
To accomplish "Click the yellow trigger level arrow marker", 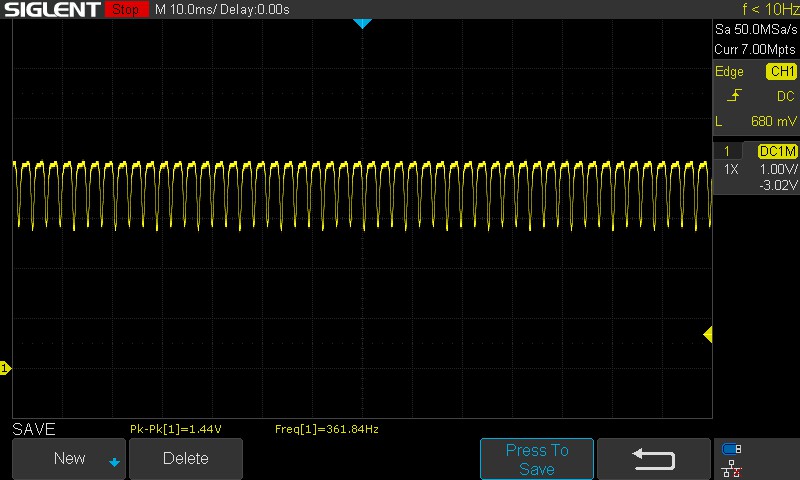I will tap(707, 335).
